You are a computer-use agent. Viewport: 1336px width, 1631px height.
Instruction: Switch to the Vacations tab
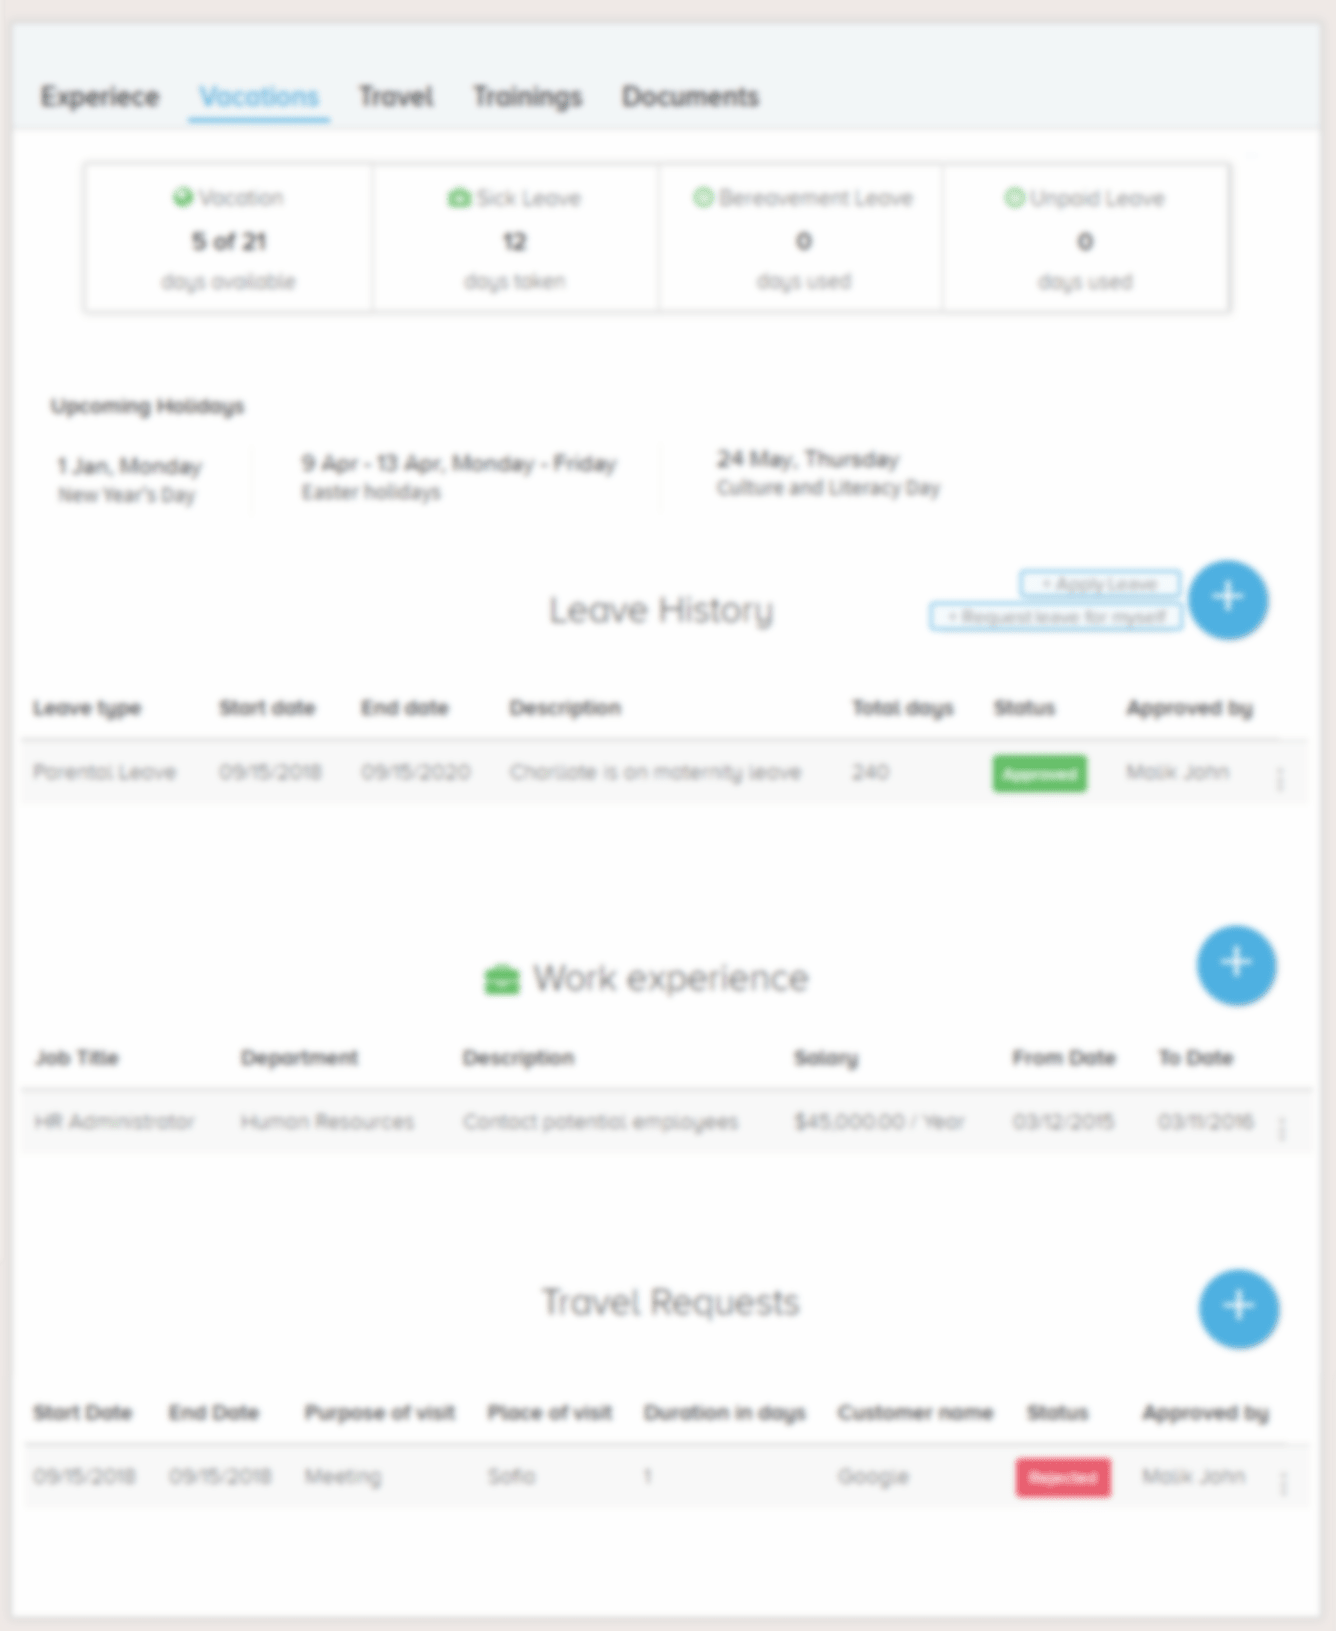[x=259, y=97]
